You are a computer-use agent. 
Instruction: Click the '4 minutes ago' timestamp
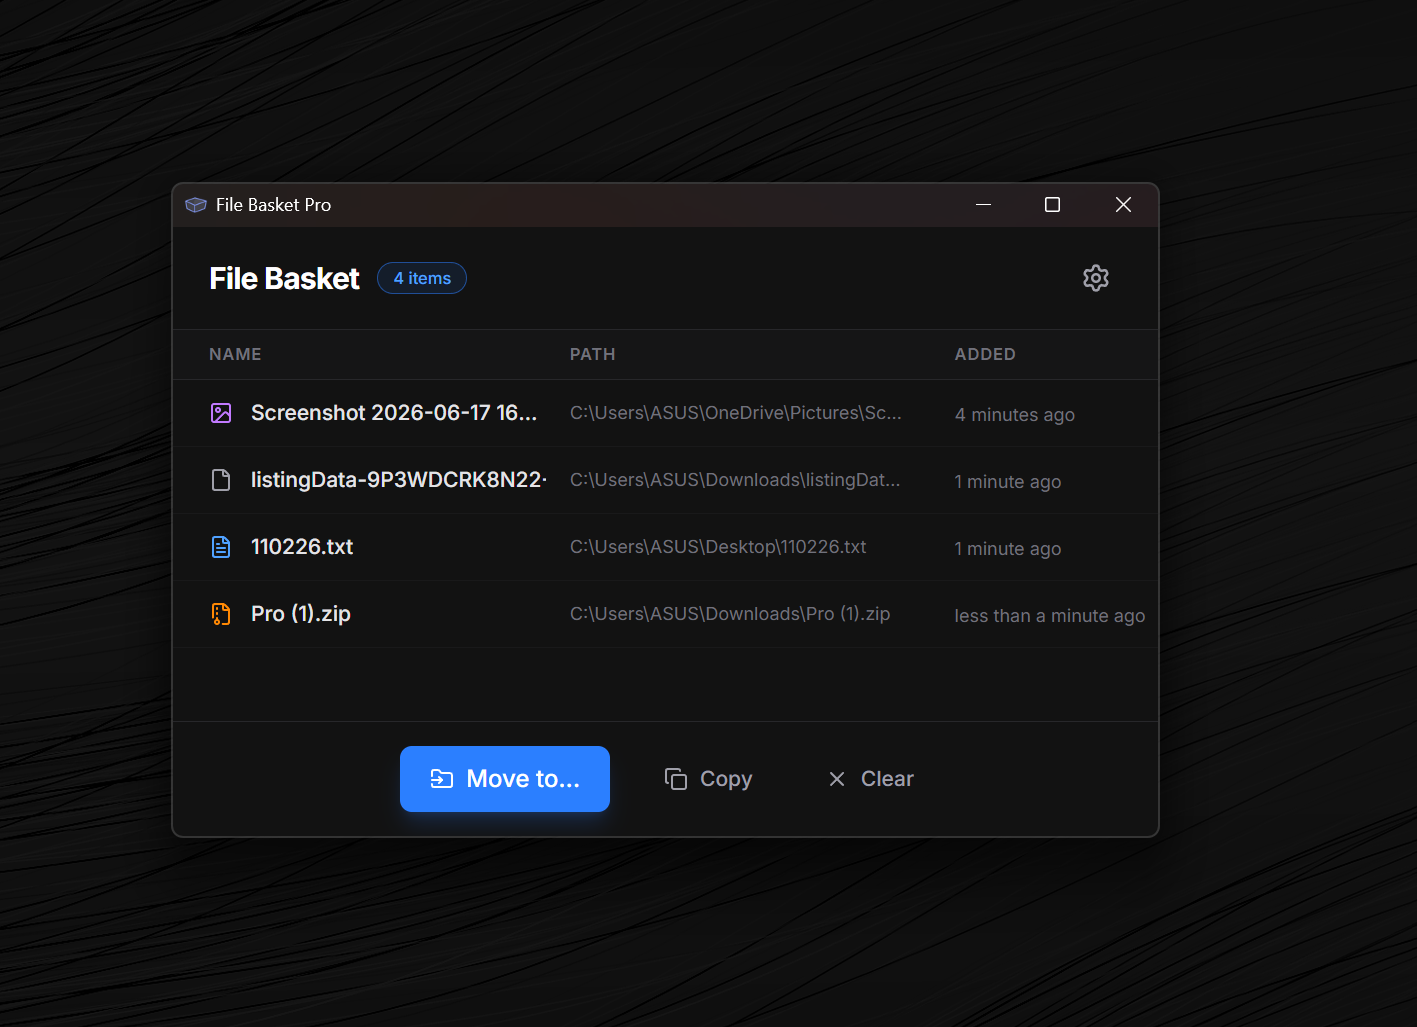pyautogui.click(x=1015, y=415)
